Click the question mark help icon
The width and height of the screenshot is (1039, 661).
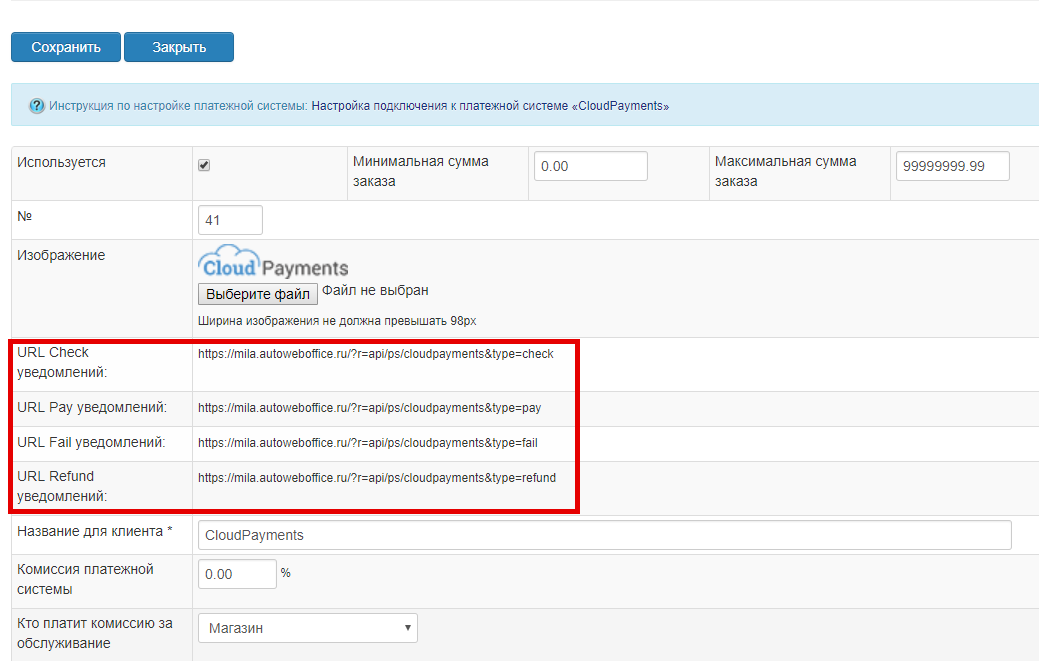[37, 105]
